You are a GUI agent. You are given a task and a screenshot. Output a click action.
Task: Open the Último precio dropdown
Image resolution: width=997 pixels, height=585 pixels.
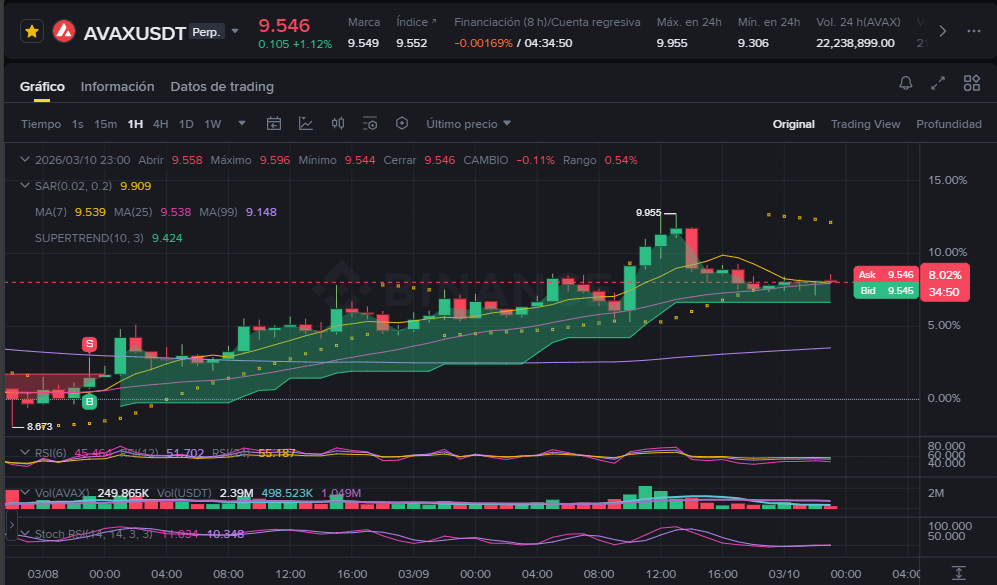[x=469, y=124]
